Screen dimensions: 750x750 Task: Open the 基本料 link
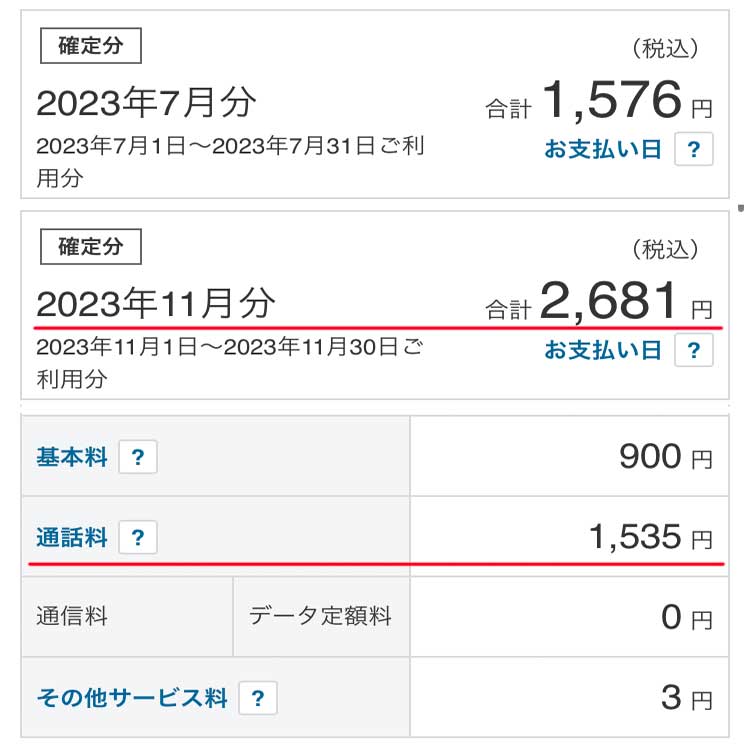pyautogui.click(x=72, y=457)
